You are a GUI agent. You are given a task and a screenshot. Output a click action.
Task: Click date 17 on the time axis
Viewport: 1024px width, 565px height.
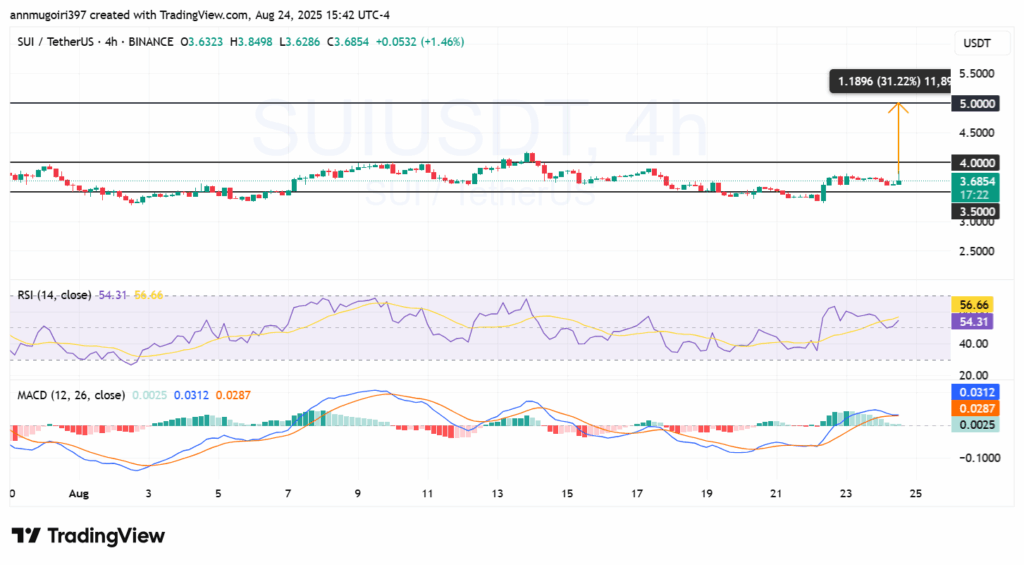tap(637, 494)
